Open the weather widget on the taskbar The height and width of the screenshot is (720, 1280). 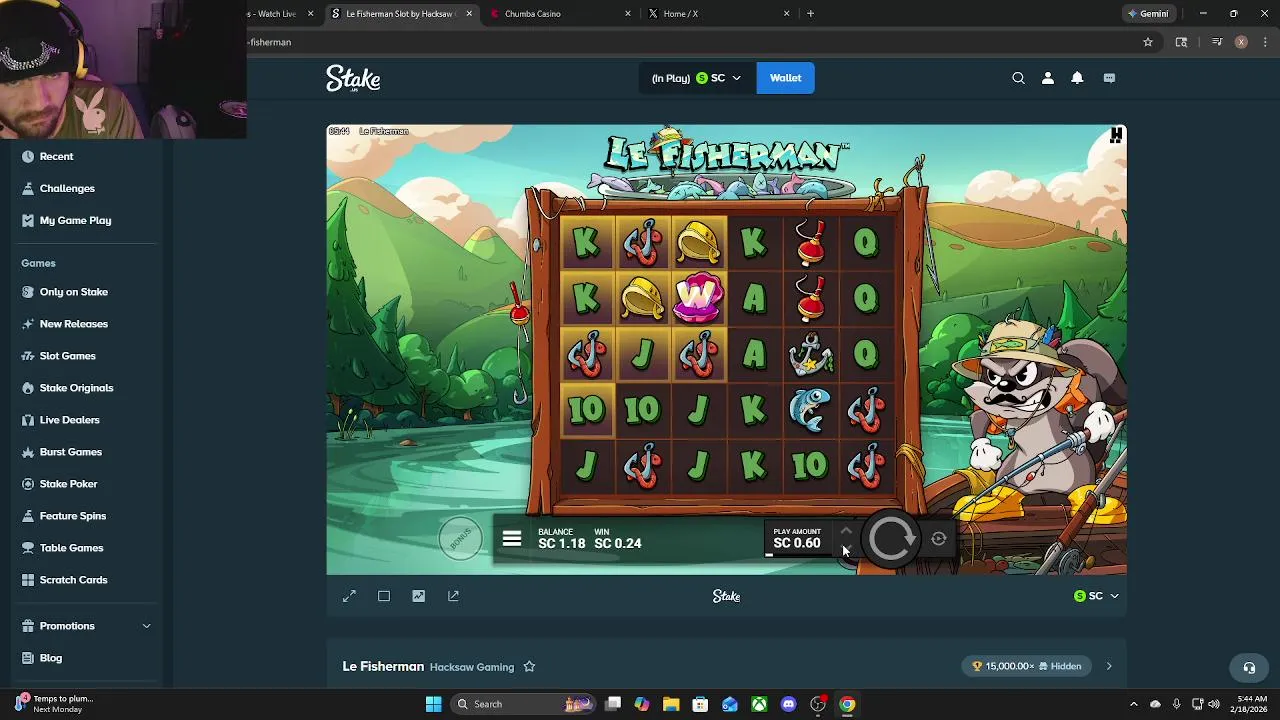tap(55, 704)
